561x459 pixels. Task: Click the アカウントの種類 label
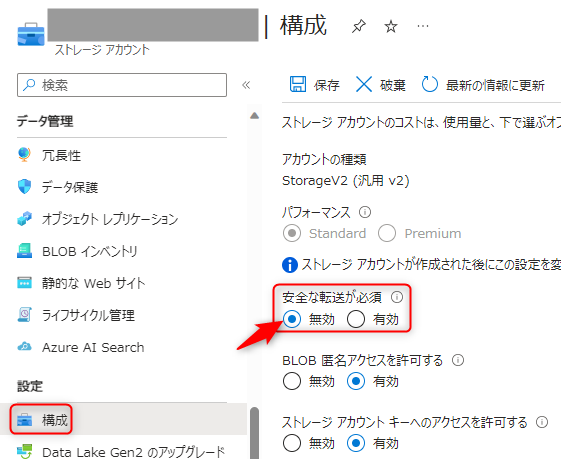click(324, 159)
